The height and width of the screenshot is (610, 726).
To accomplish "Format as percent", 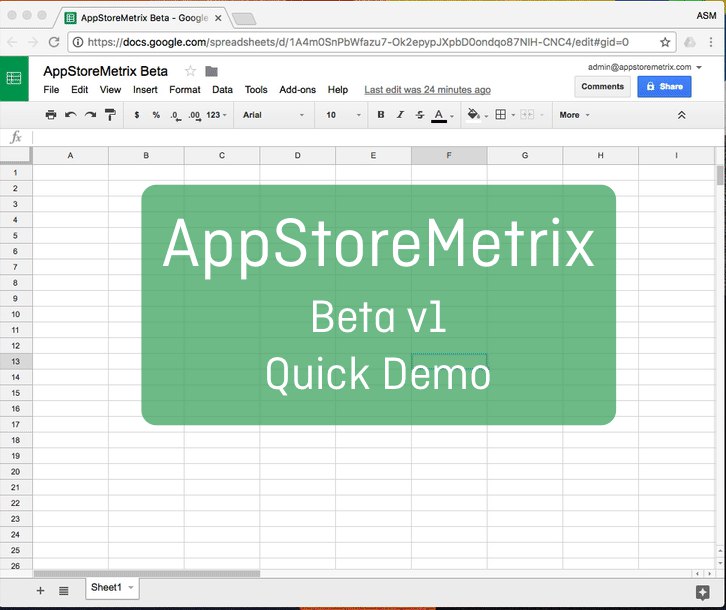I will (x=156, y=115).
